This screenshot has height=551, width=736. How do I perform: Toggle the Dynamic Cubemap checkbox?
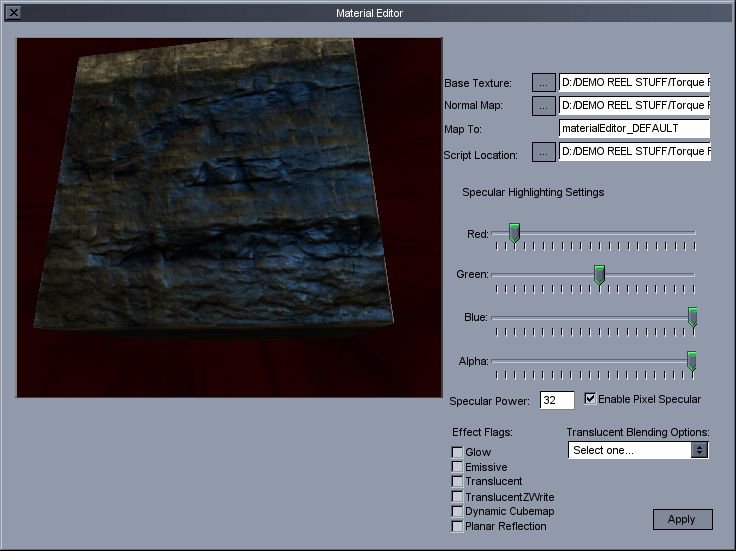tap(457, 511)
